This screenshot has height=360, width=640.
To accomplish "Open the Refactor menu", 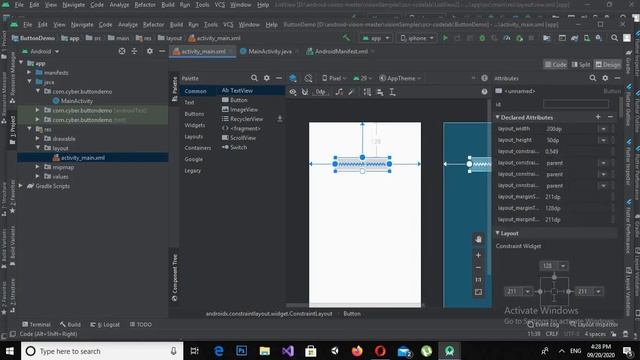I will coord(153,24).
